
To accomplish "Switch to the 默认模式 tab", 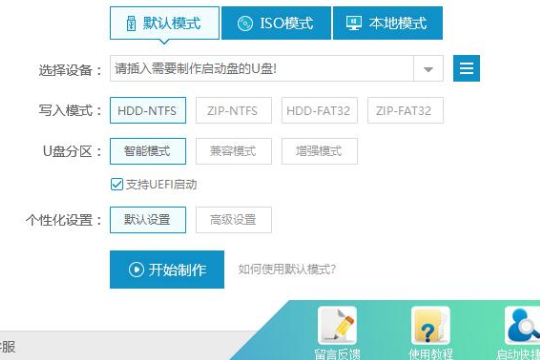I will (165, 23).
